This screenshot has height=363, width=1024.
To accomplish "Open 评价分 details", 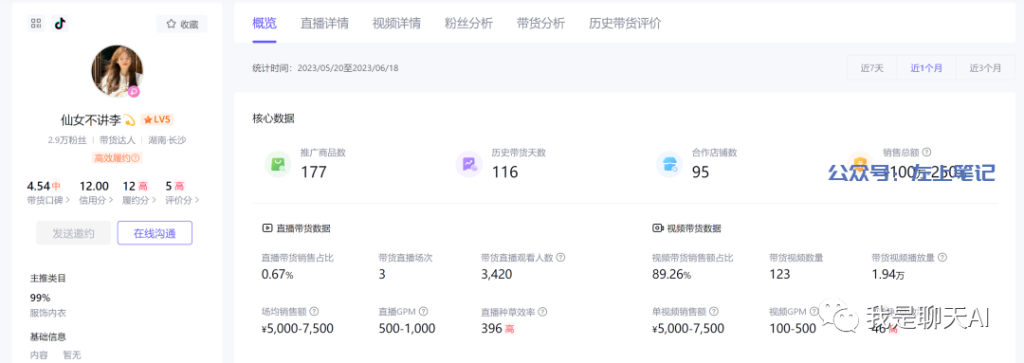I will [182, 200].
